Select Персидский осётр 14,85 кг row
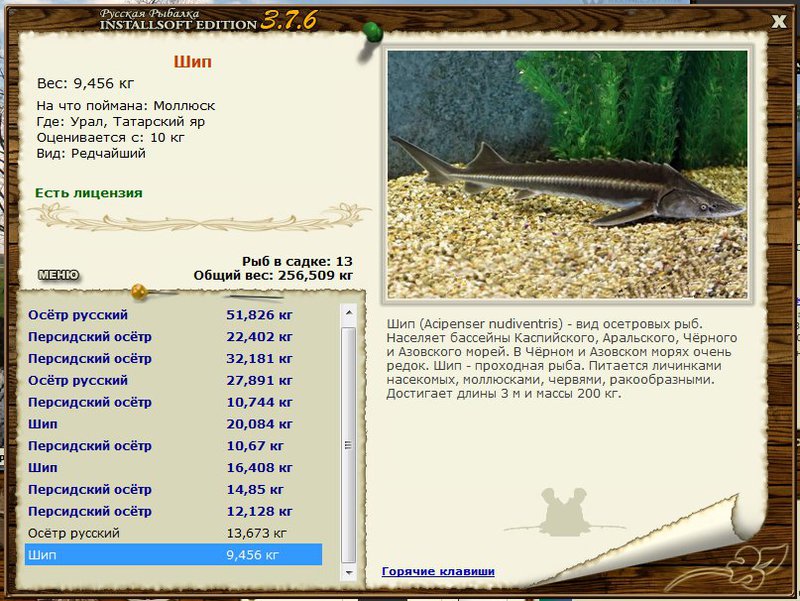 [173, 490]
